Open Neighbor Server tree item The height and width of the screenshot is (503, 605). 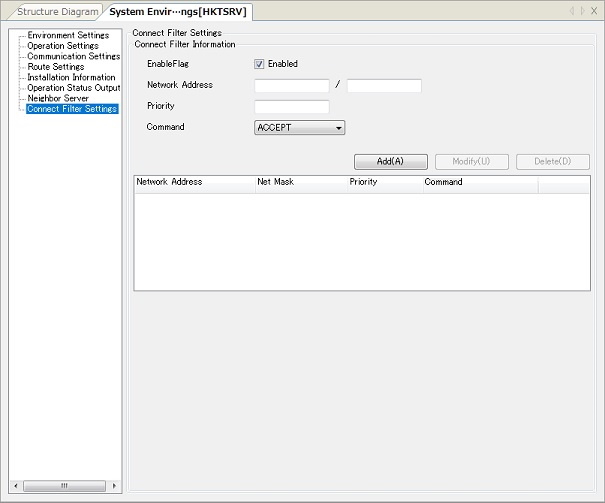coord(58,98)
